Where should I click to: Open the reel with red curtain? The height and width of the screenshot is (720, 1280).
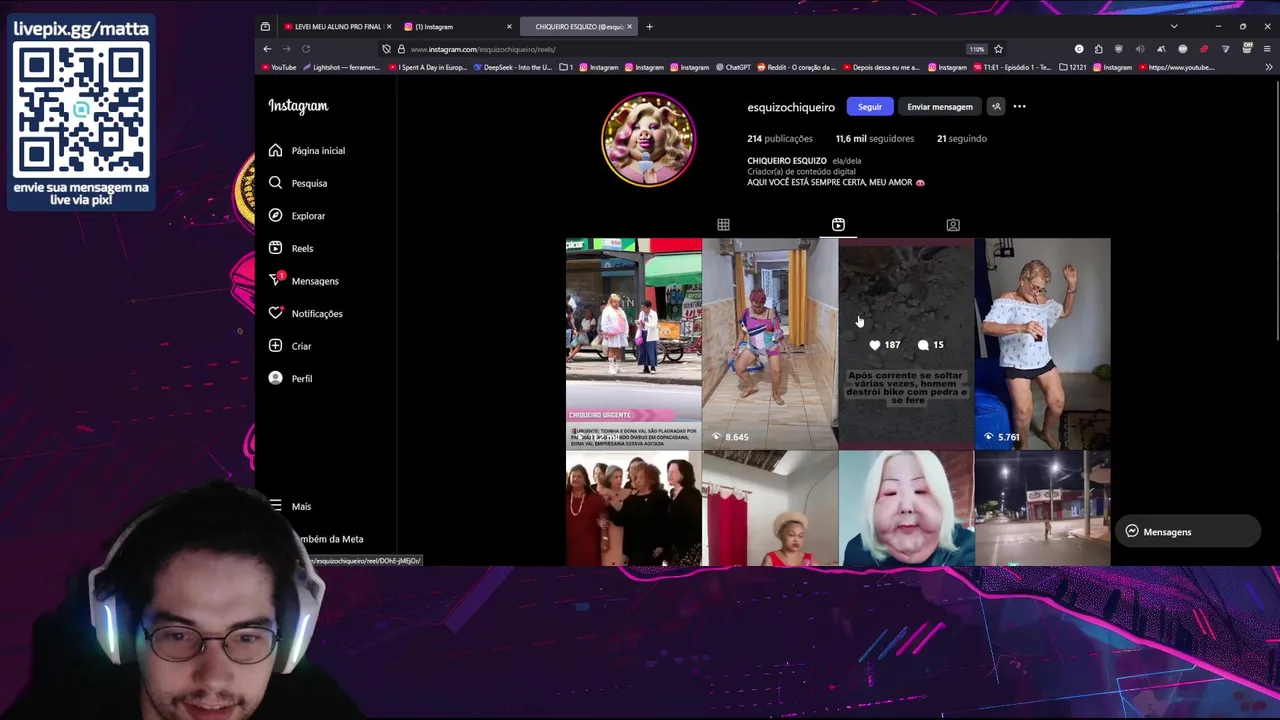coord(770,508)
